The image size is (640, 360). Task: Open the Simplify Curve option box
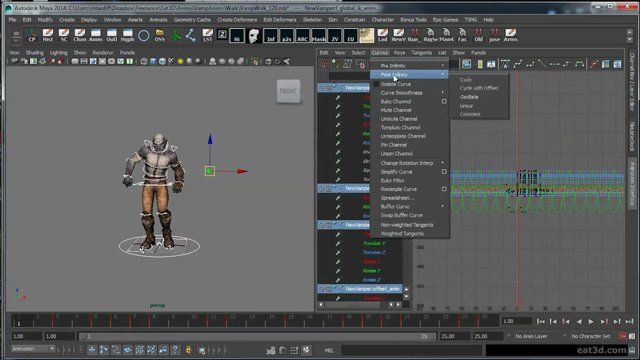(x=444, y=172)
